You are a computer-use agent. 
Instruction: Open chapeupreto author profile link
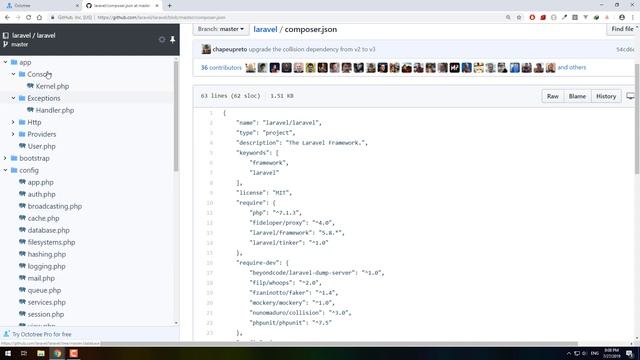[230, 49]
